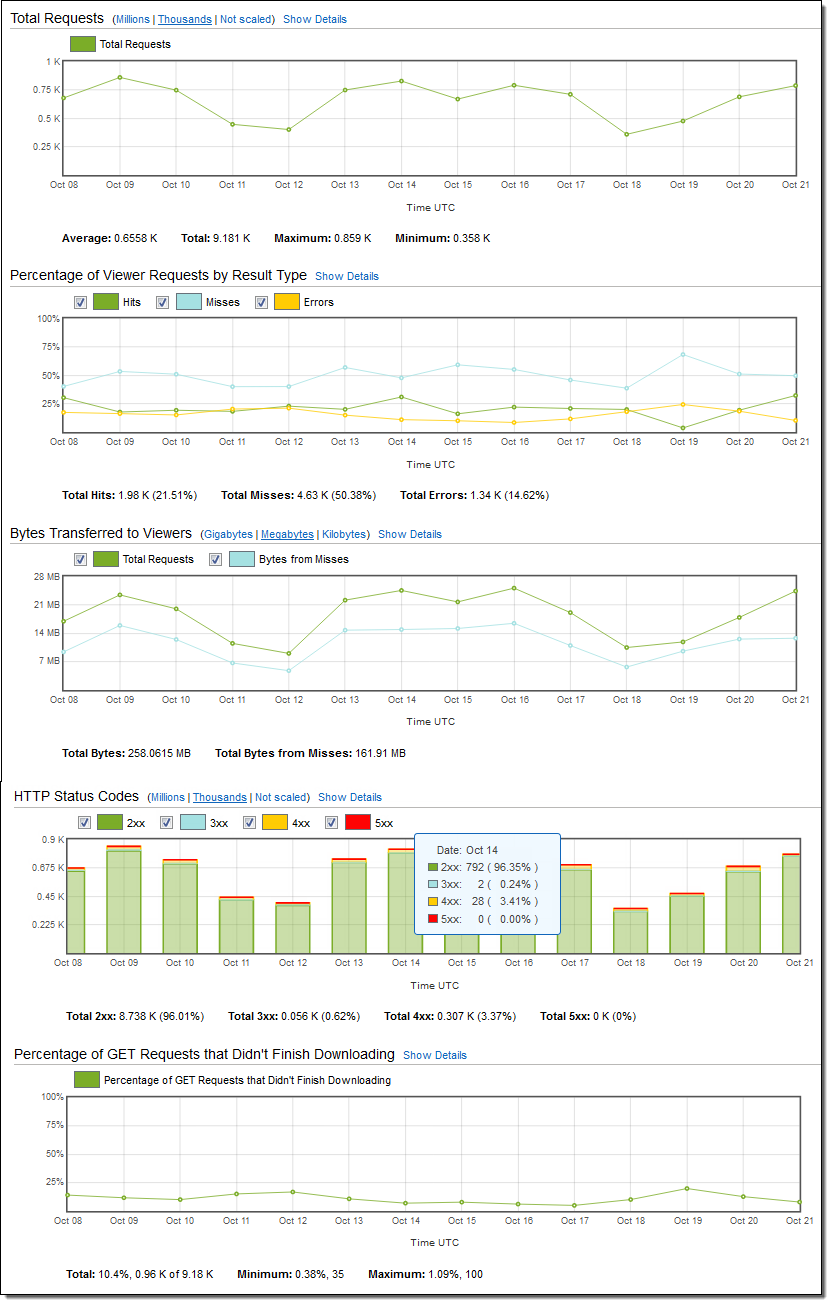Switch Bytes Transferred units to Kilobytes
The width and height of the screenshot is (833, 1306).
pos(345,534)
